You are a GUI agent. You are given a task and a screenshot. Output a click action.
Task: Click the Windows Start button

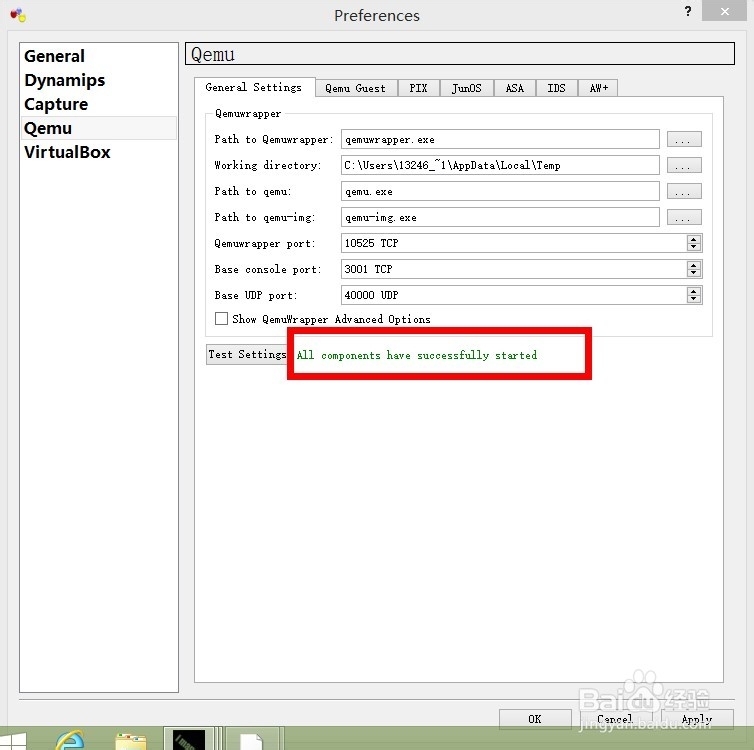[x=13, y=740]
